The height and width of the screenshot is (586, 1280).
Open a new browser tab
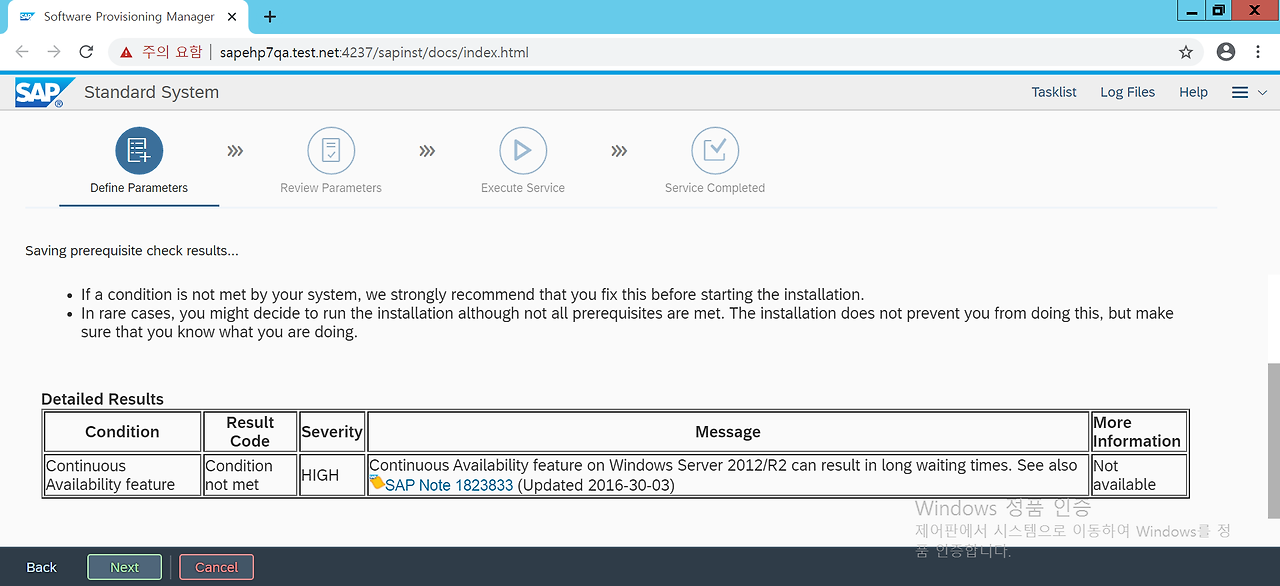click(270, 16)
